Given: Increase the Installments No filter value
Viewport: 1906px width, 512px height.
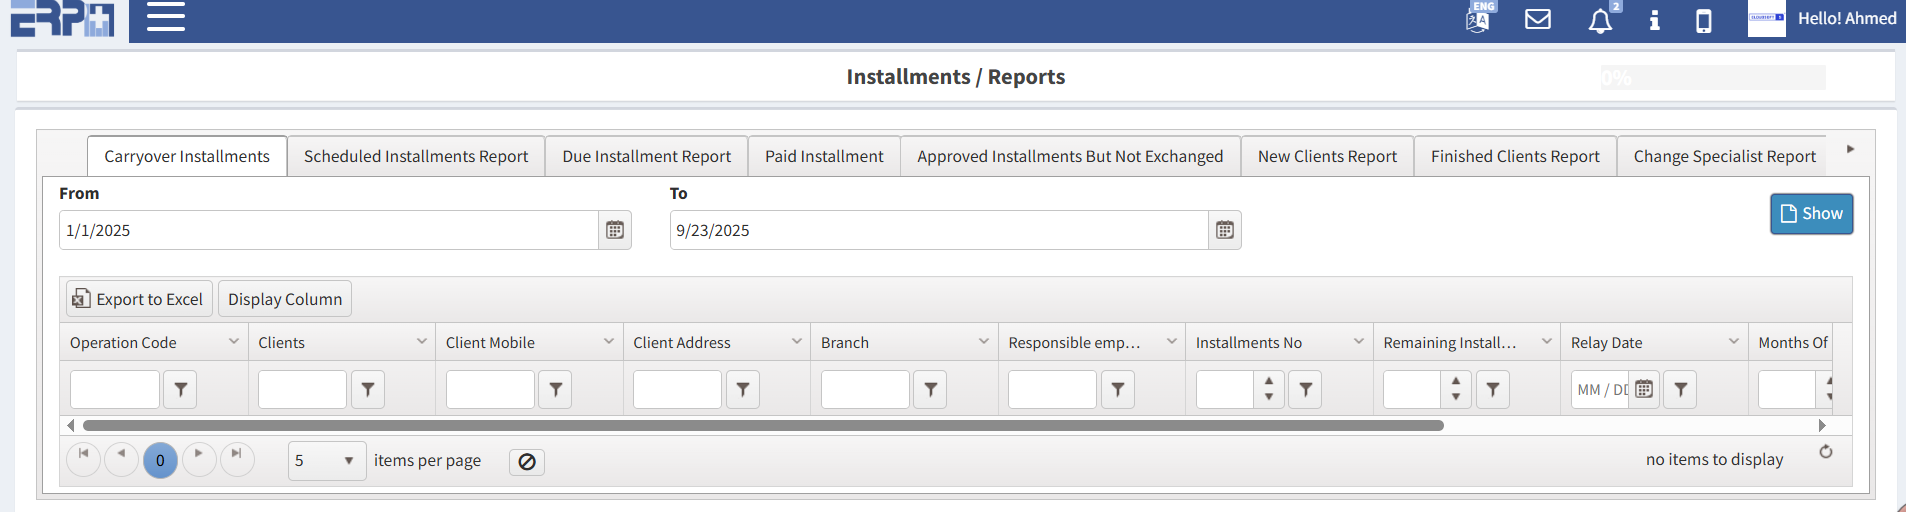Looking at the screenshot, I should pyautogui.click(x=1269, y=381).
